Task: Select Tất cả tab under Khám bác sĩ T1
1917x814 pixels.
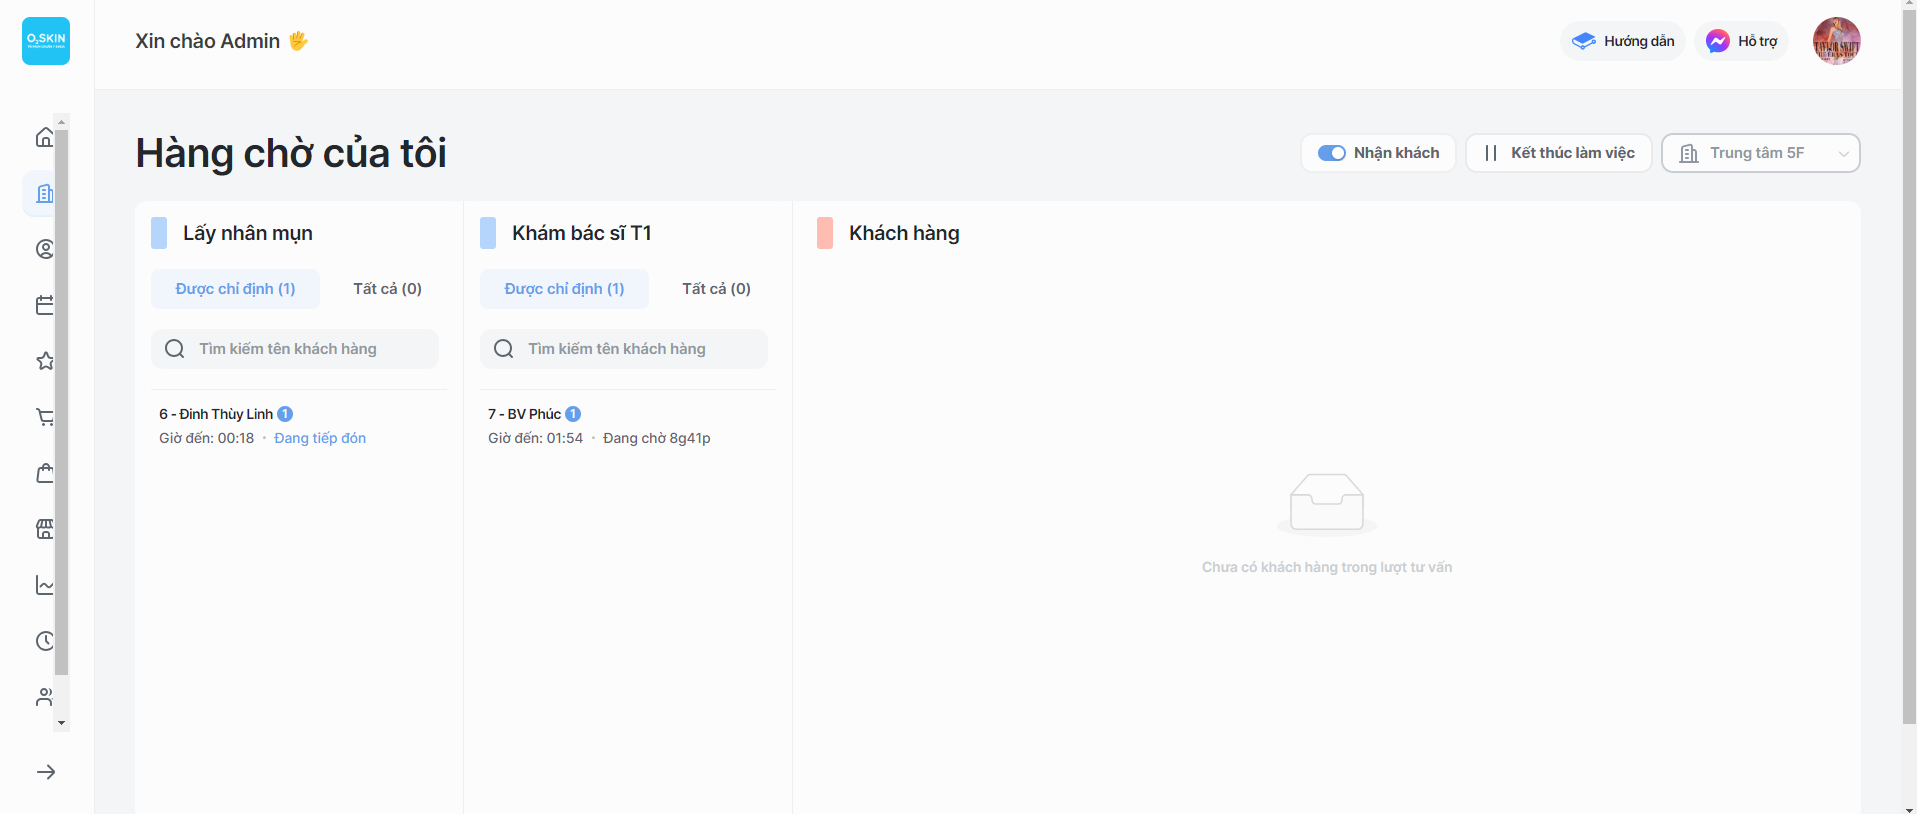Action: [716, 289]
